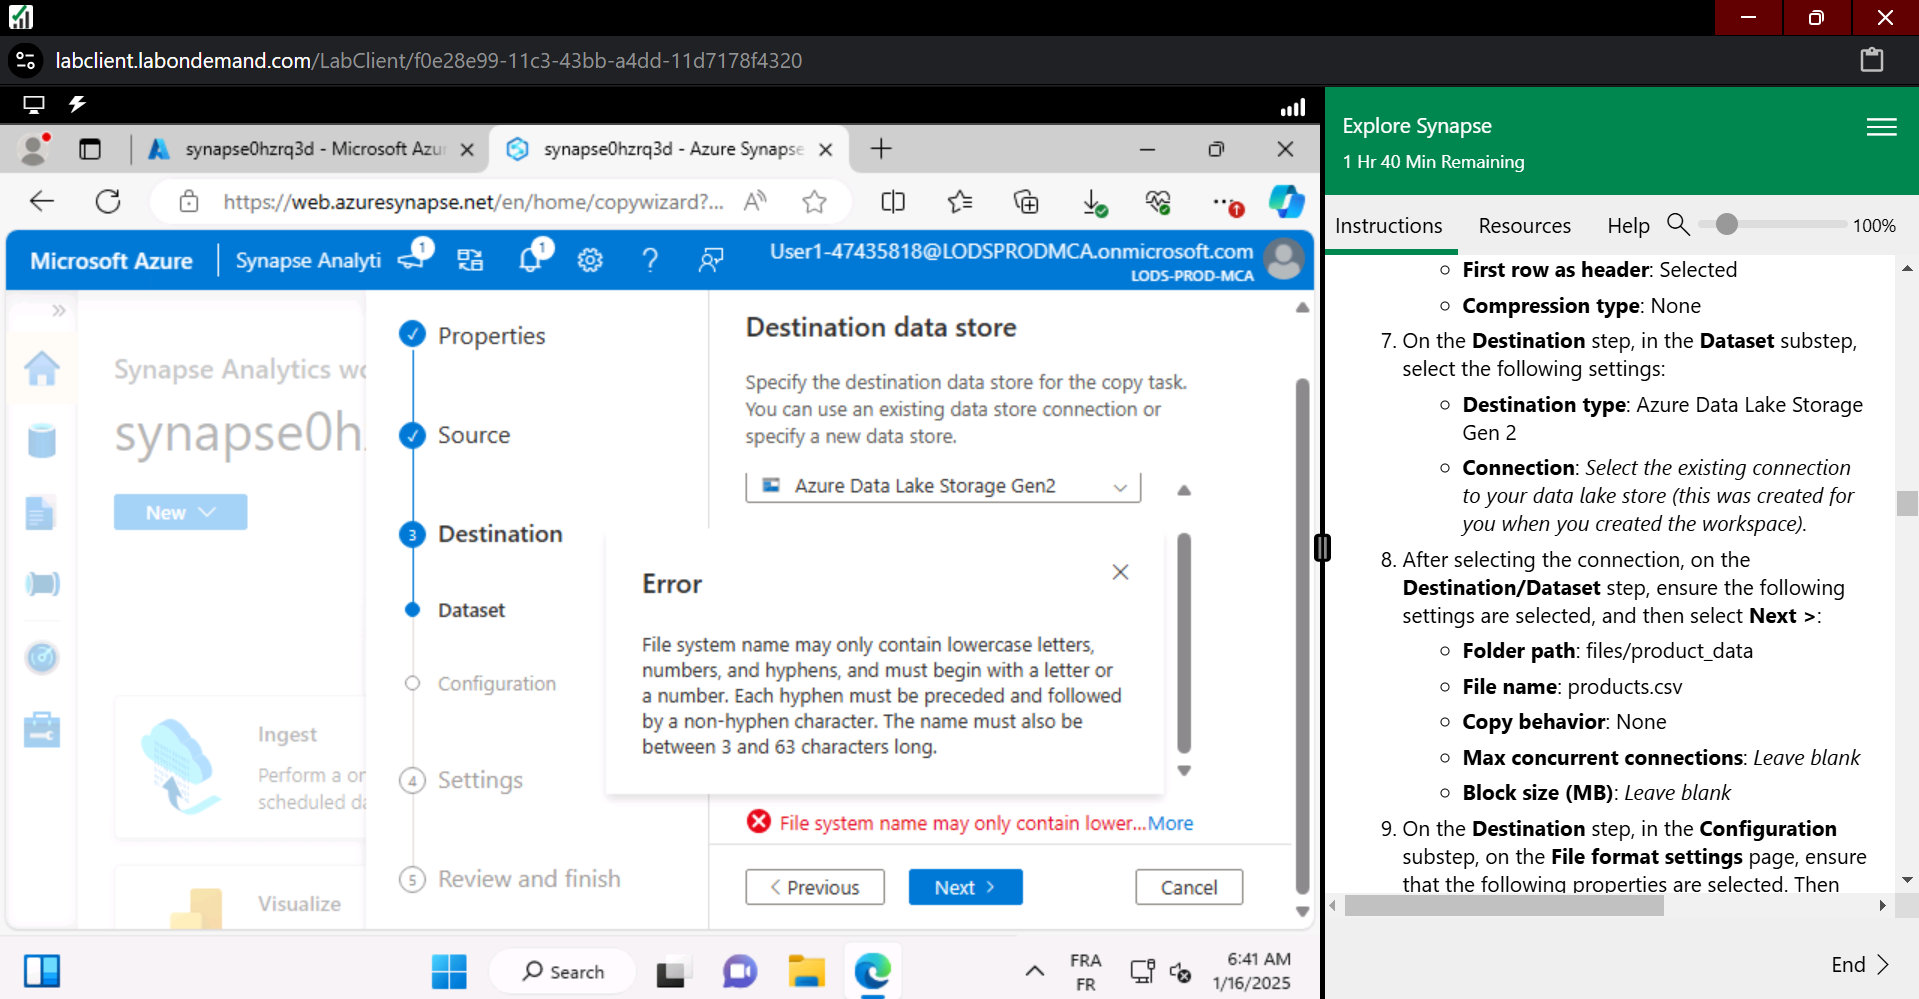
Task: Show hidden system tray icons
Action: (1035, 970)
